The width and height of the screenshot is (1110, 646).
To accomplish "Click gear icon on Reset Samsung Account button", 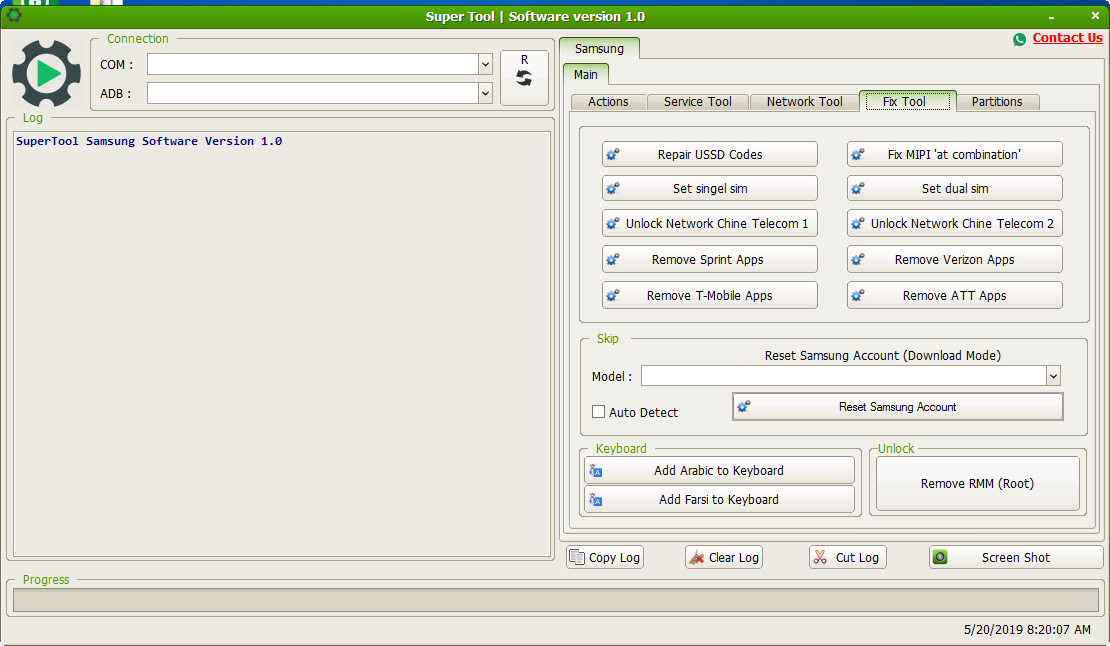I will pos(744,407).
